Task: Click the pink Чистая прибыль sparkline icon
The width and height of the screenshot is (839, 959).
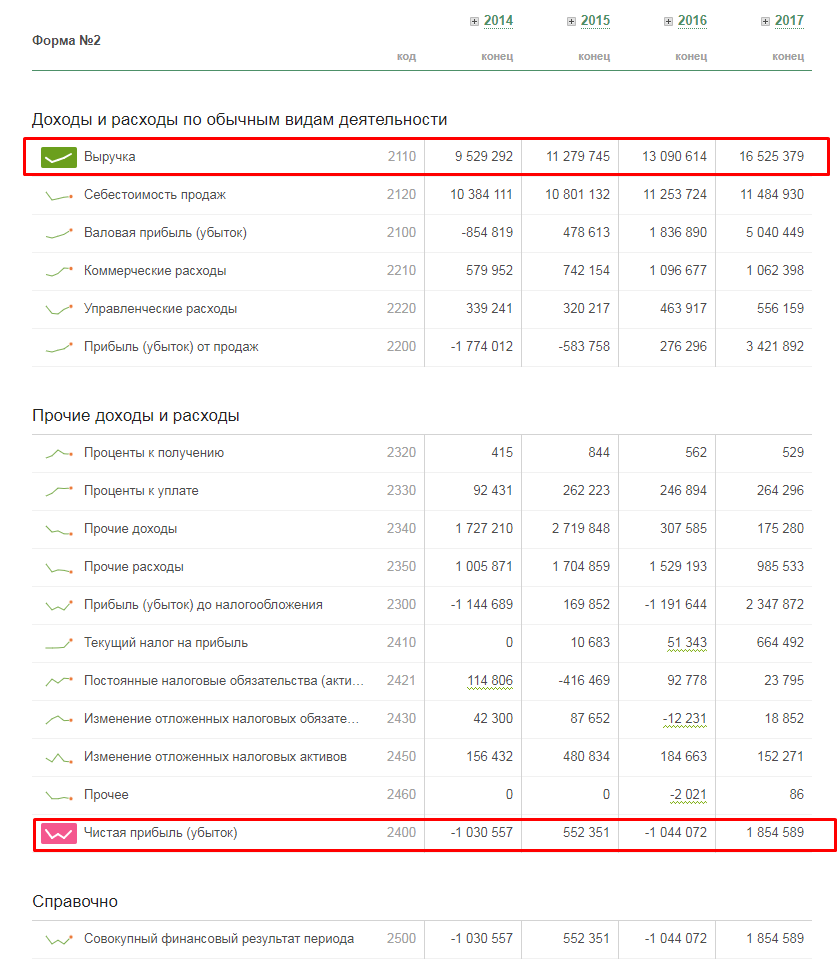Action: tap(59, 832)
